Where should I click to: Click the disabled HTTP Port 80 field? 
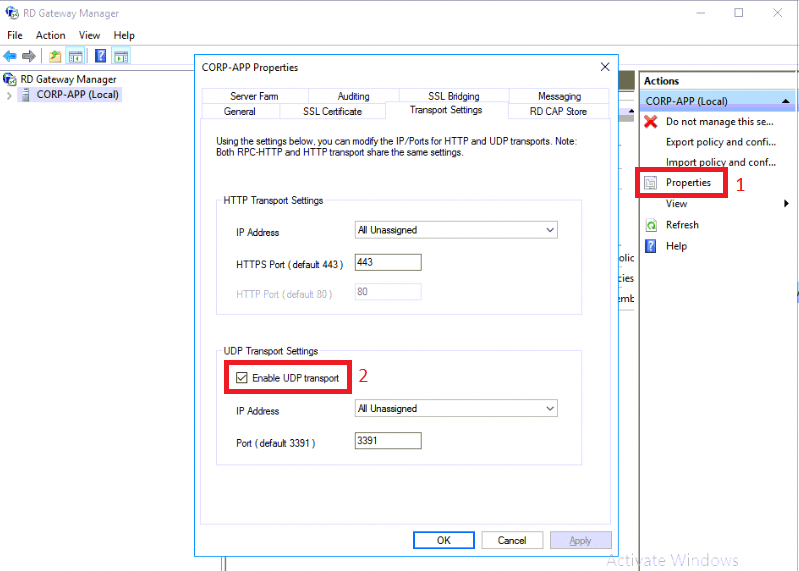pos(388,292)
